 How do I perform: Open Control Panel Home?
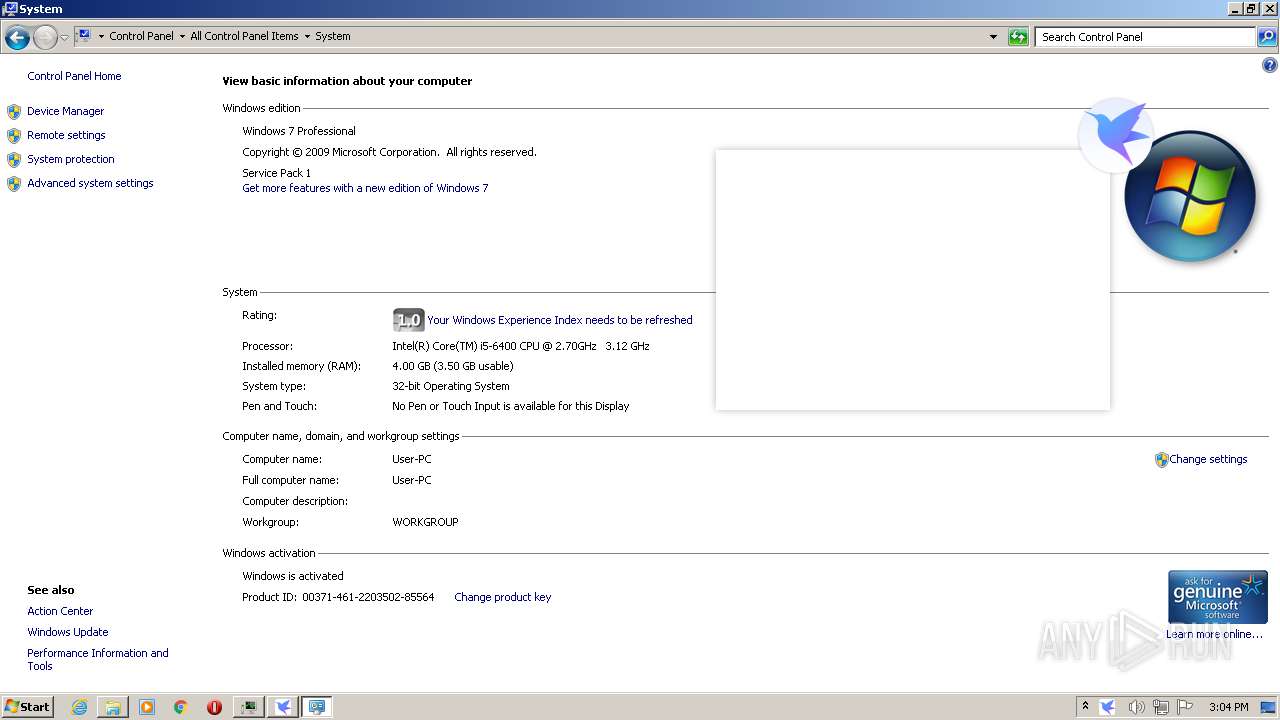tap(74, 76)
